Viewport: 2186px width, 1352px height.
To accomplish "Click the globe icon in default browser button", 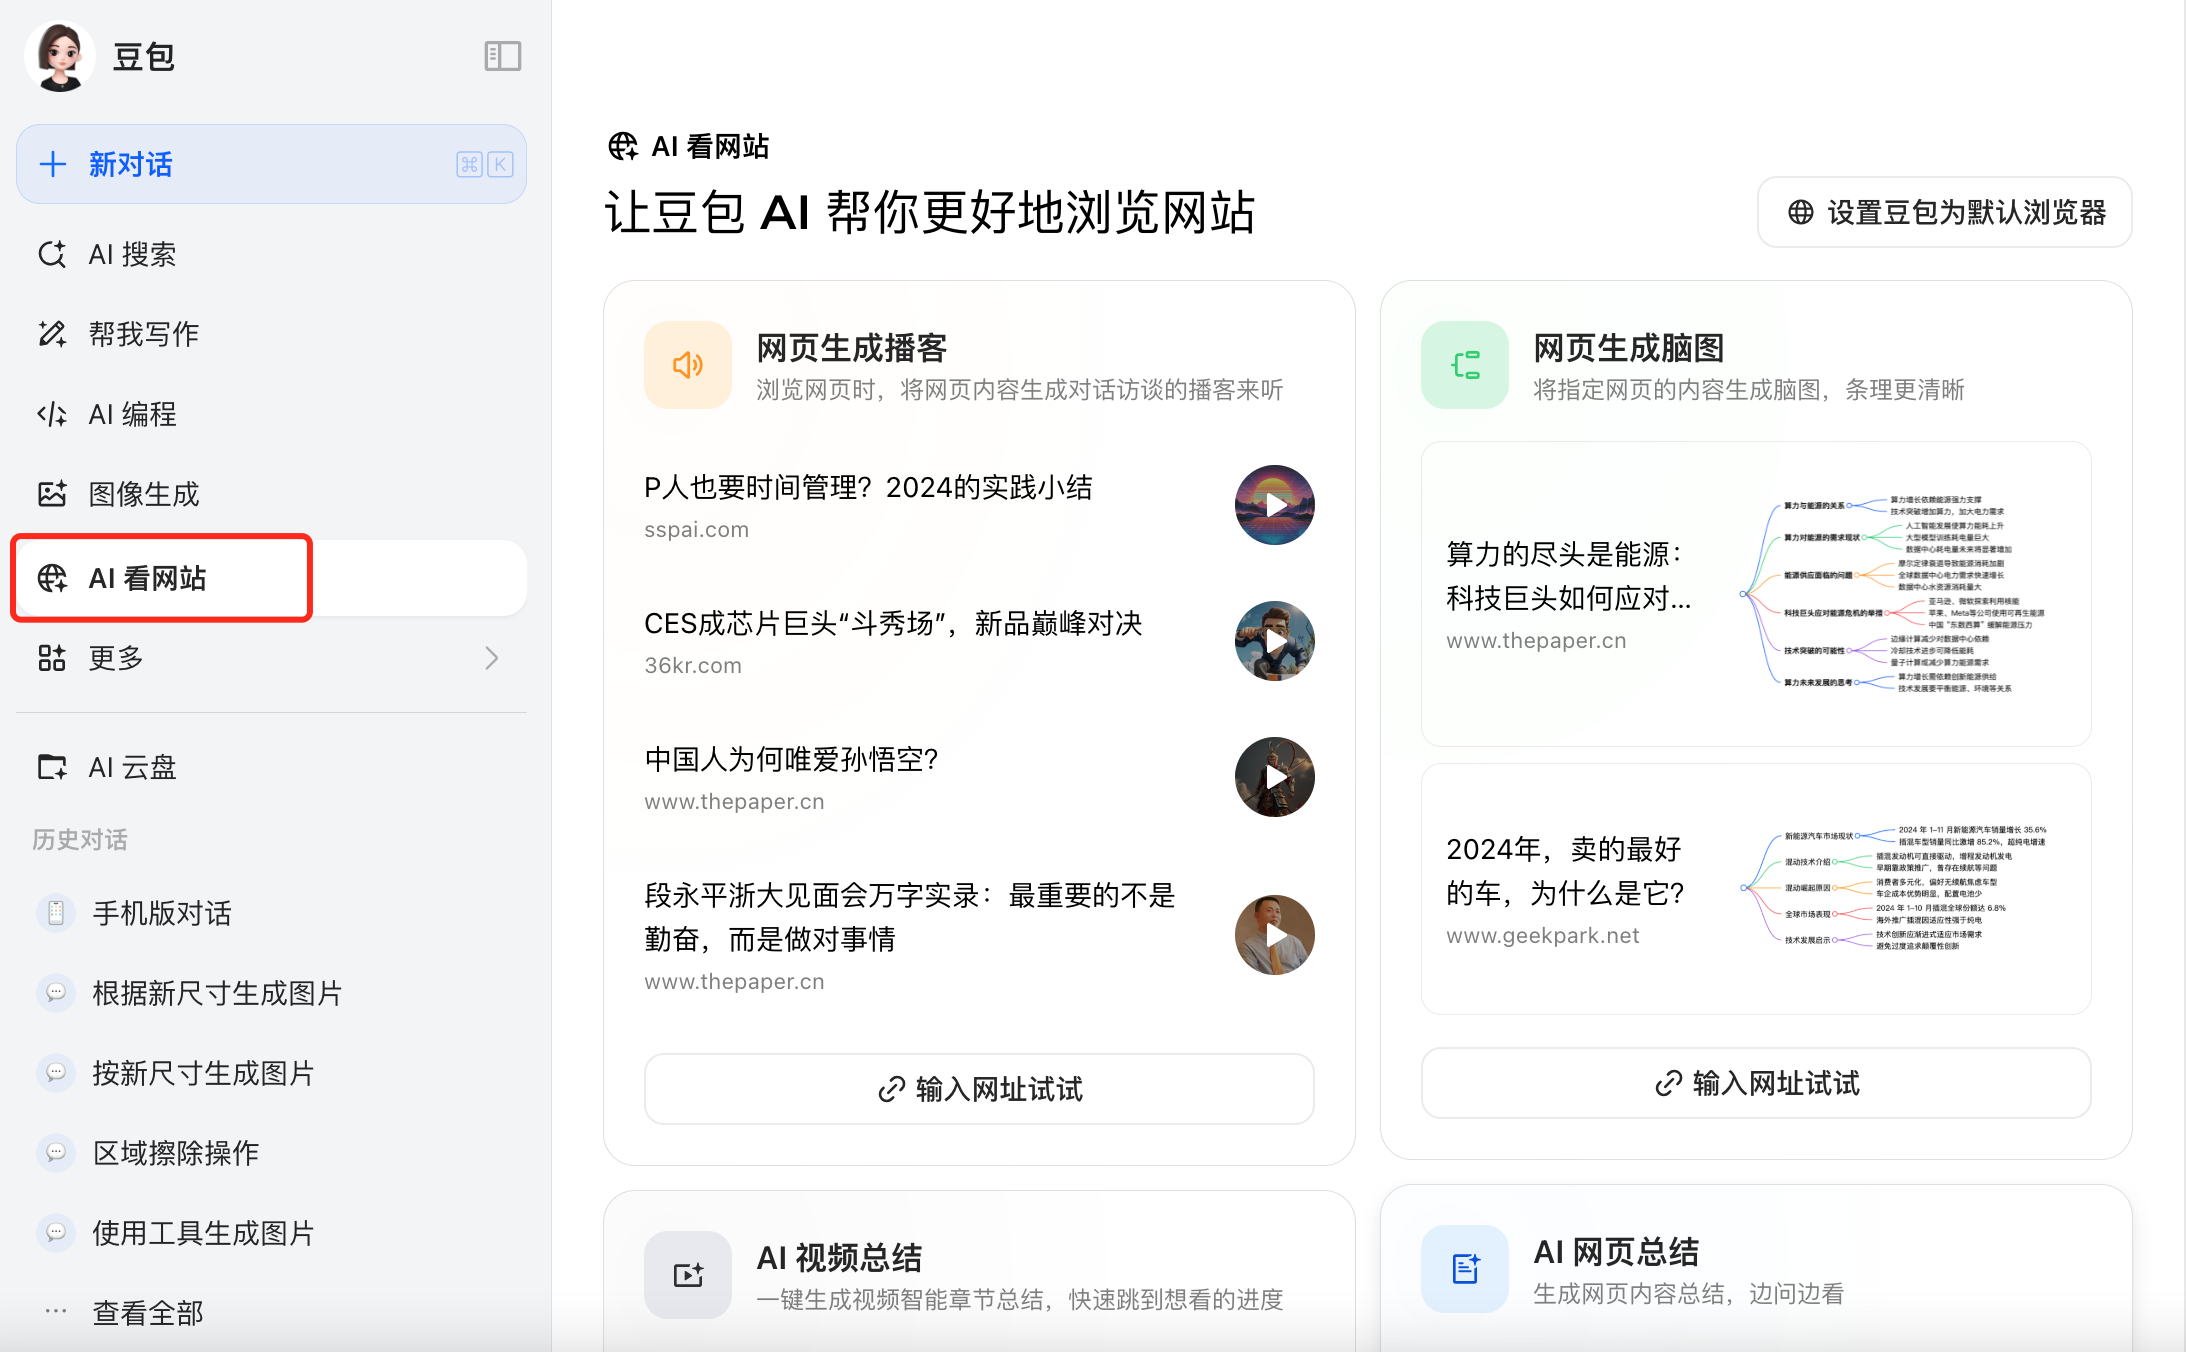I will [1801, 212].
